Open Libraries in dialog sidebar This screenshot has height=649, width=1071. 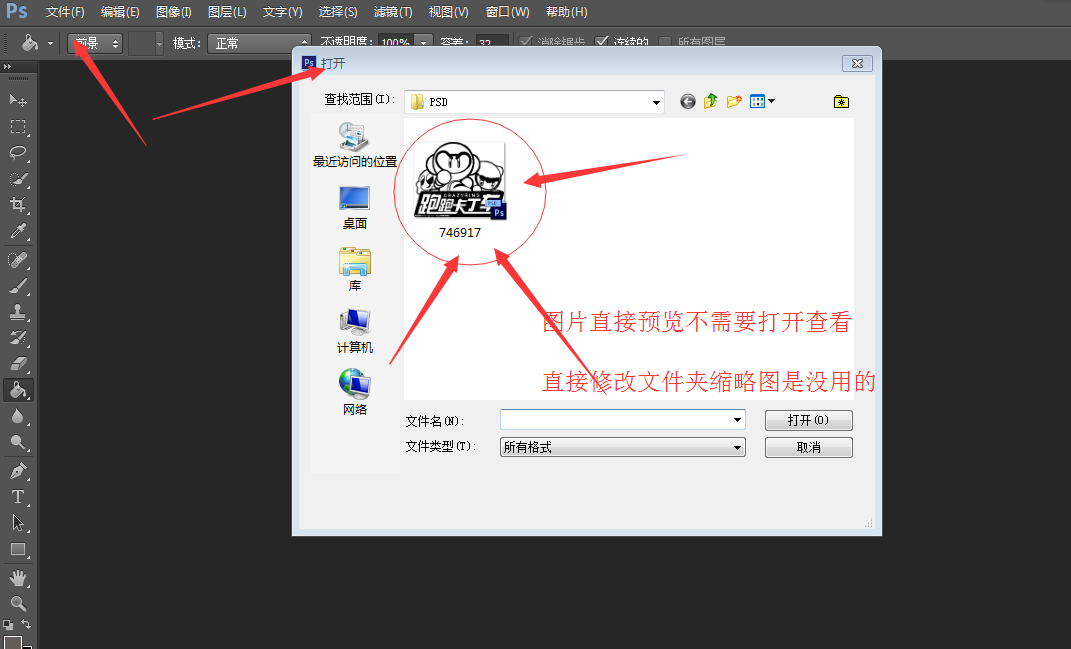[354, 270]
